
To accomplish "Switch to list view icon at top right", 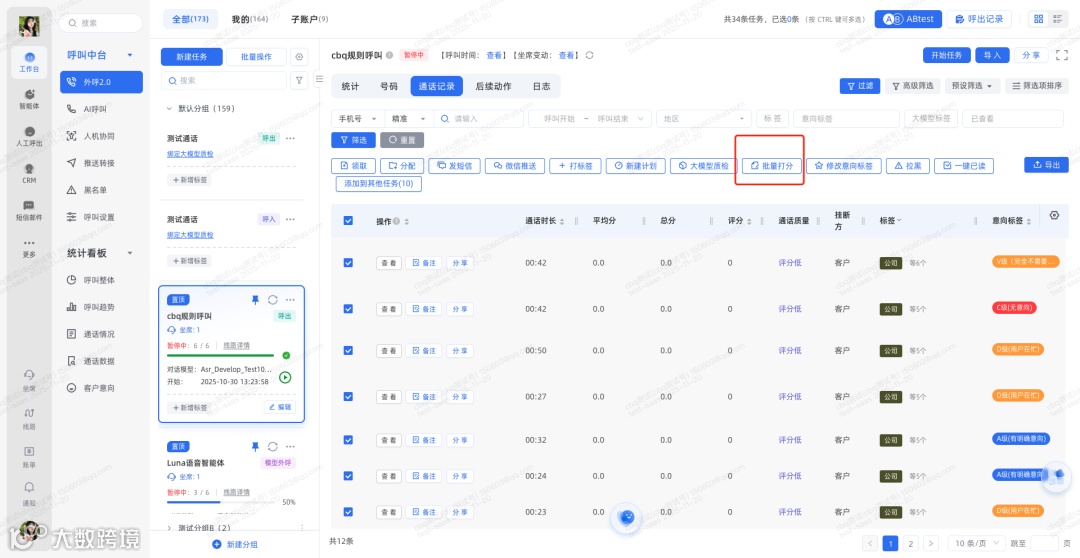I will (x=1057, y=19).
